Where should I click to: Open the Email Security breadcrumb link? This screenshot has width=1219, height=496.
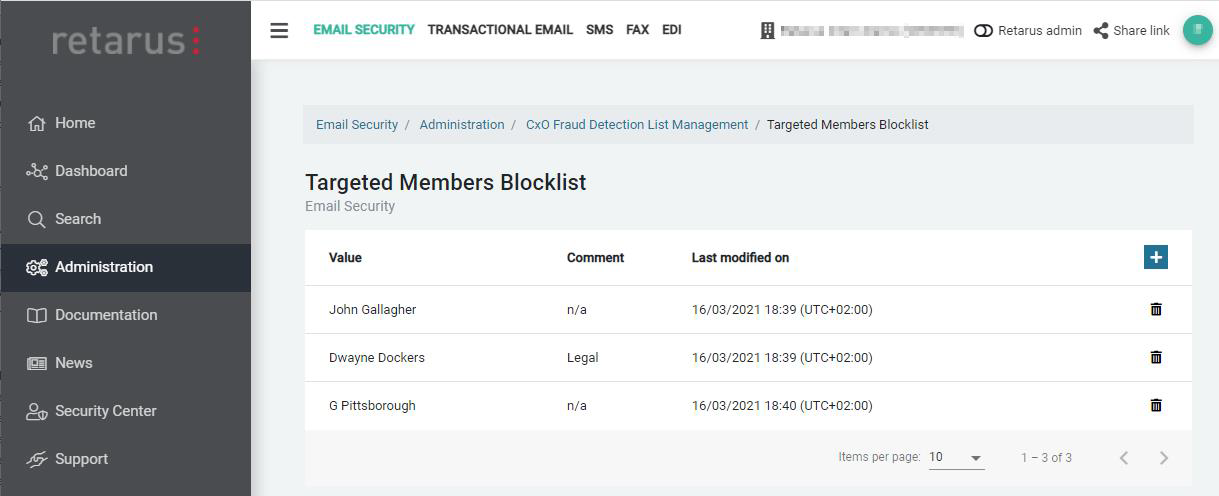click(357, 125)
